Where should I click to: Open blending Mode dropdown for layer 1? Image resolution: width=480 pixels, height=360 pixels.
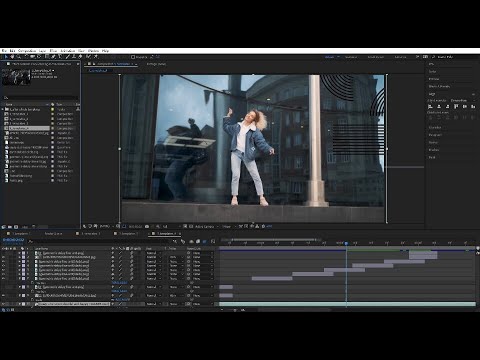[154, 253]
